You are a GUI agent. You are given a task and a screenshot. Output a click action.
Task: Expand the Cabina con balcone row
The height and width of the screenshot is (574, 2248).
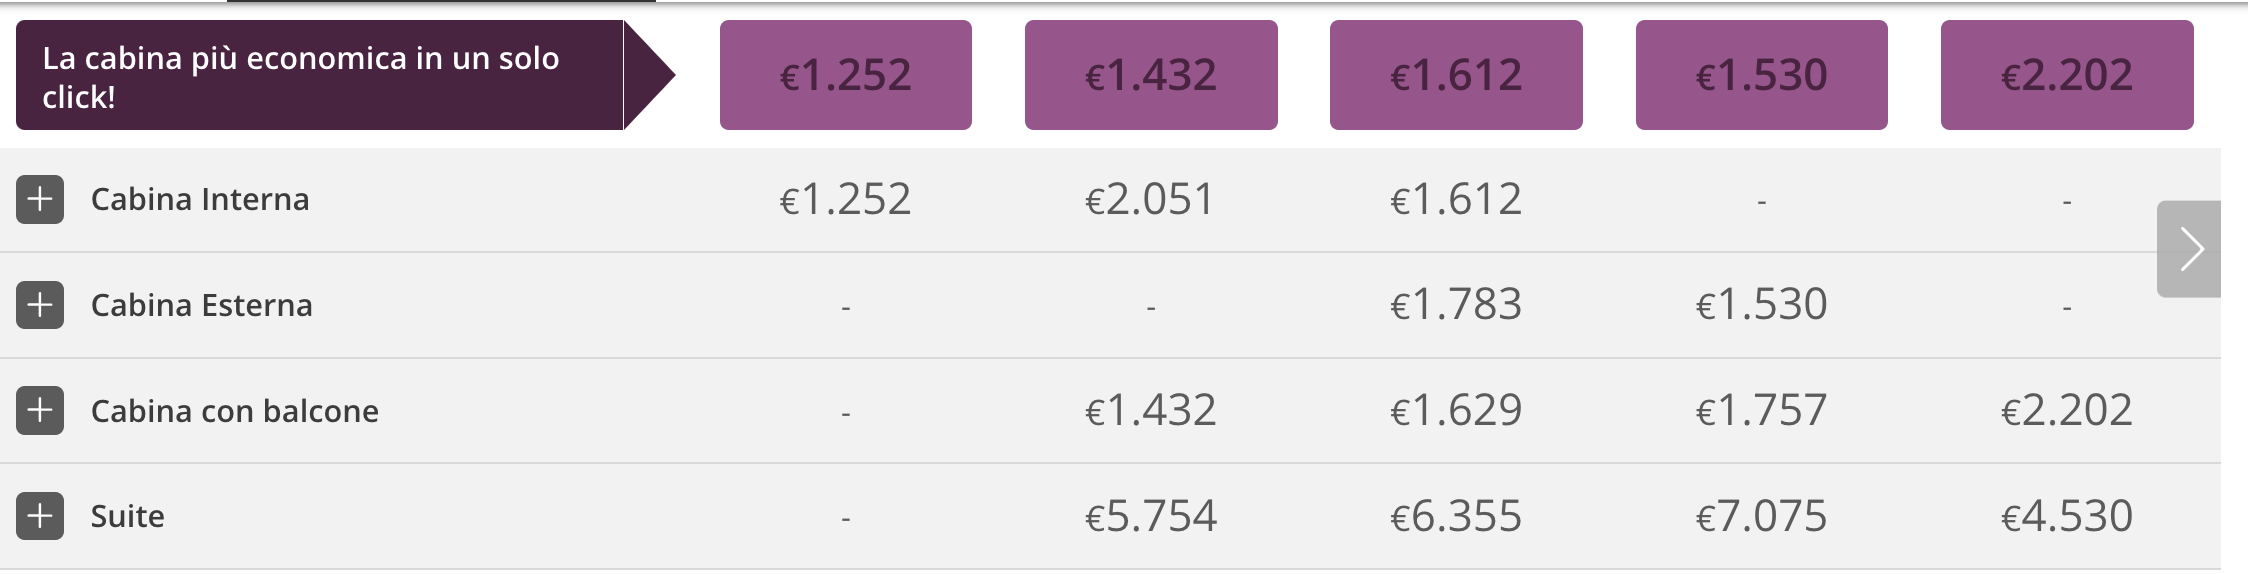click(40, 410)
